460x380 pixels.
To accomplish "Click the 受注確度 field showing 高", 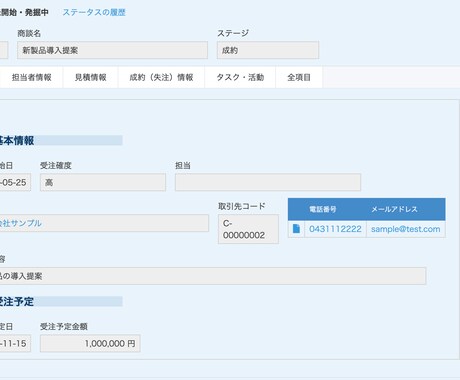I will point(103,182).
